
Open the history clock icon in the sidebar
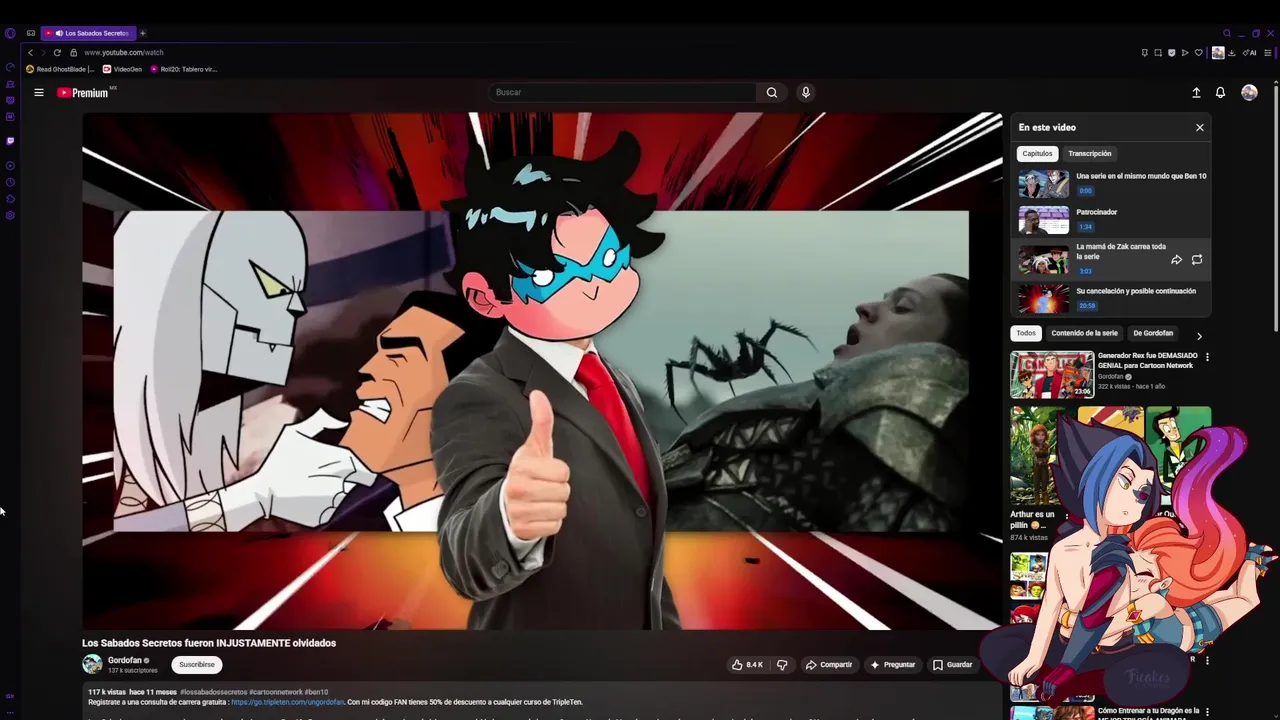[10, 182]
